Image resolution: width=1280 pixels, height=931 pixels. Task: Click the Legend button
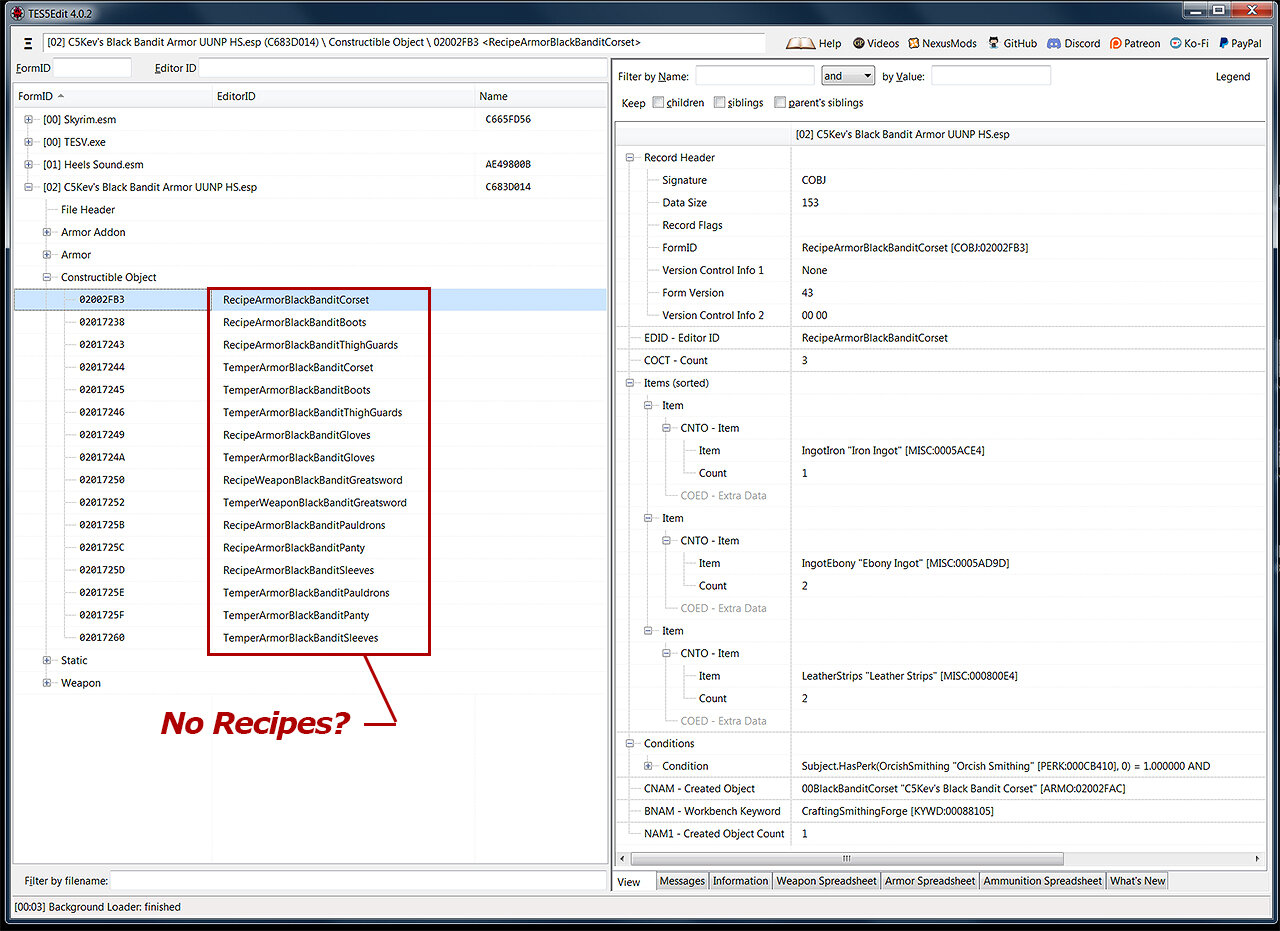click(1233, 76)
